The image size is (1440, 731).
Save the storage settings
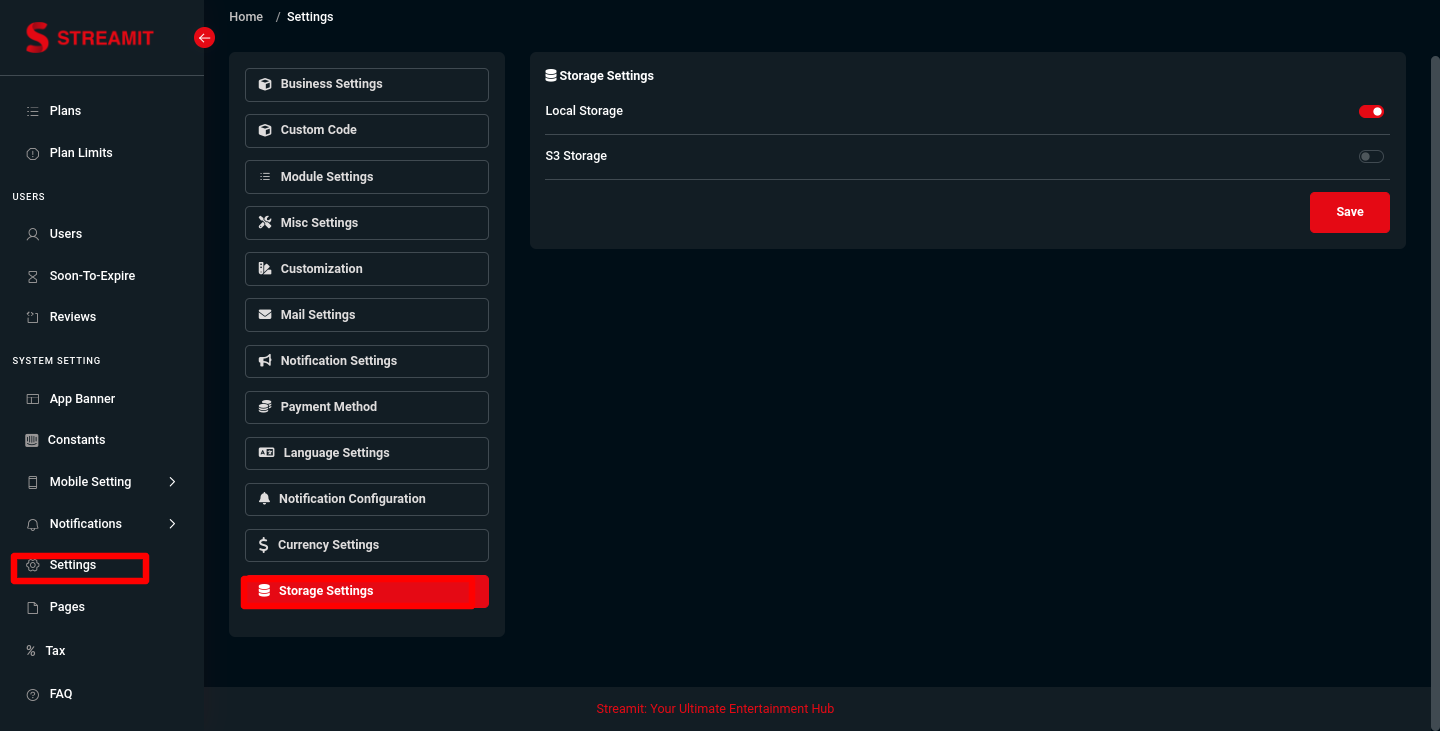[x=1350, y=212]
